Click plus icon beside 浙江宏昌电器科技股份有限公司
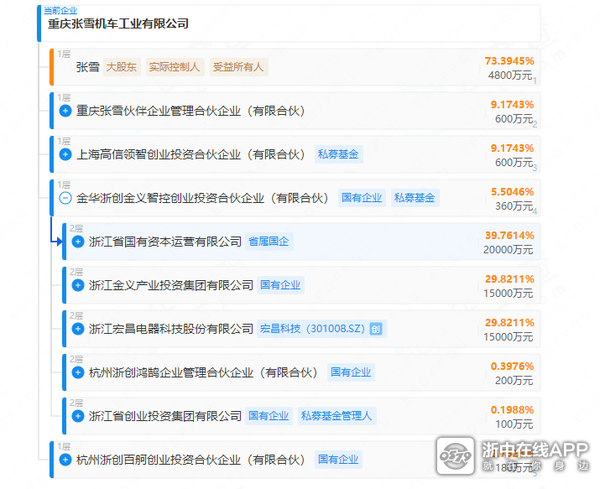The width and height of the screenshot is (600, 489). pyautogui.click(x=78, y=328)
